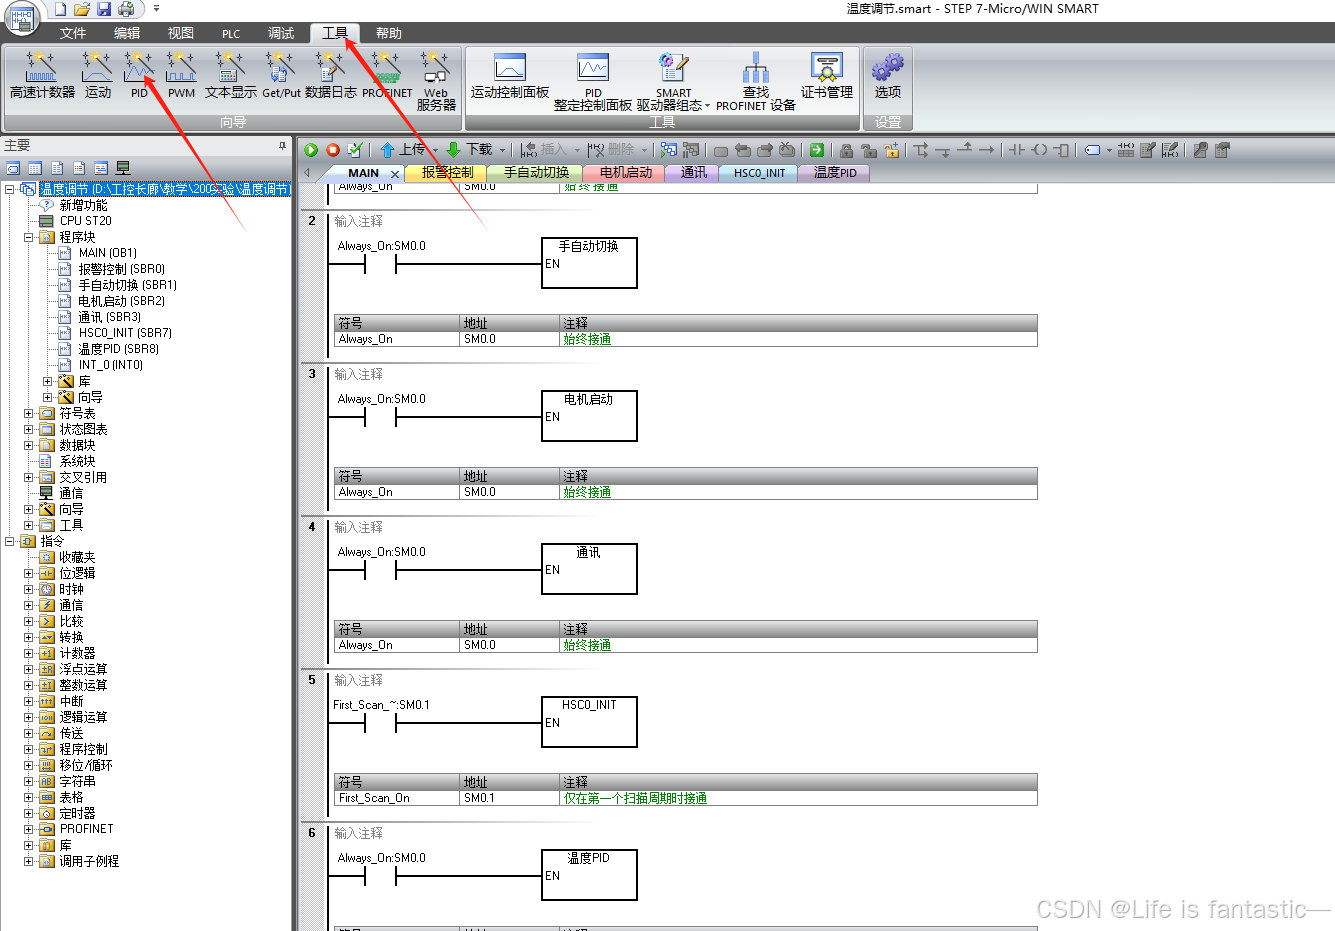Open the Motion Control Panel (运动控制面板)
Screen dimensions: 1335x931
point(510,76)
